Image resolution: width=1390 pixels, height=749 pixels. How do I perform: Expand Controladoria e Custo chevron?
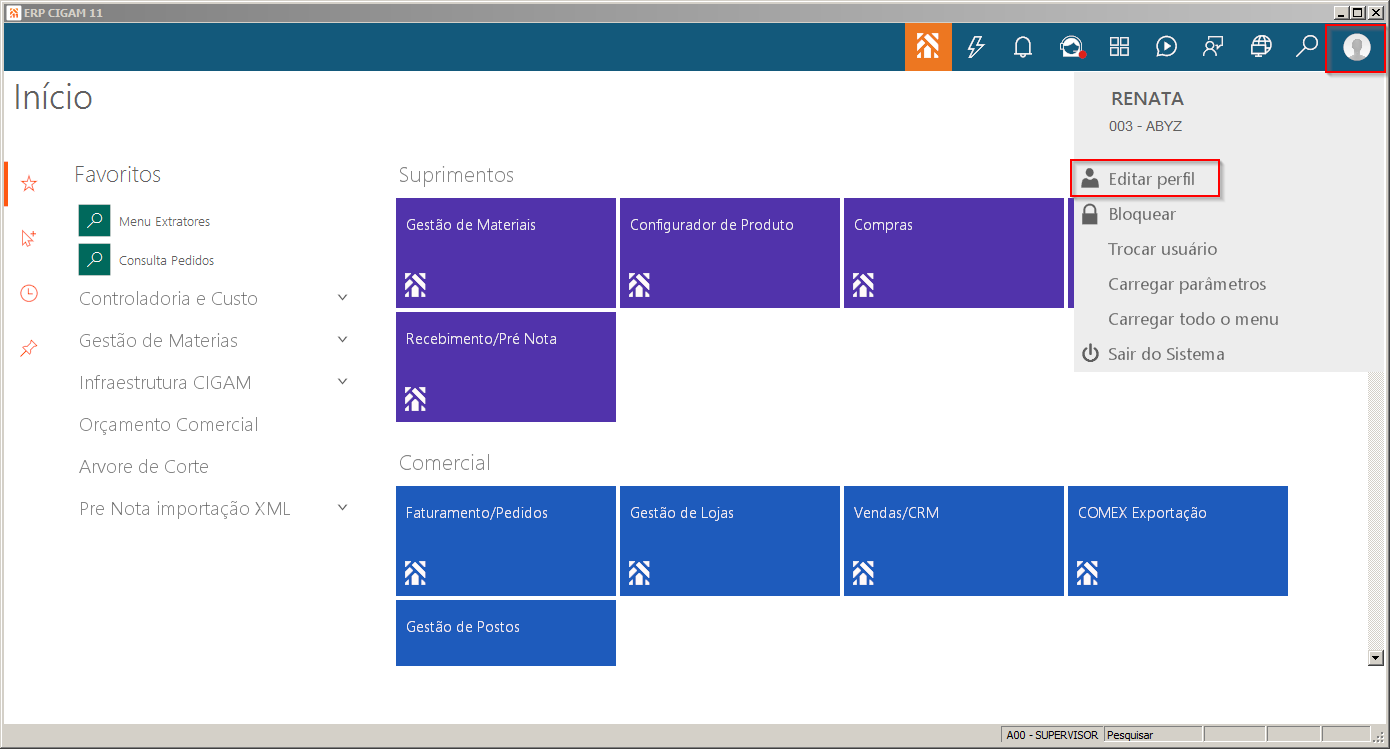pos(343,298)
